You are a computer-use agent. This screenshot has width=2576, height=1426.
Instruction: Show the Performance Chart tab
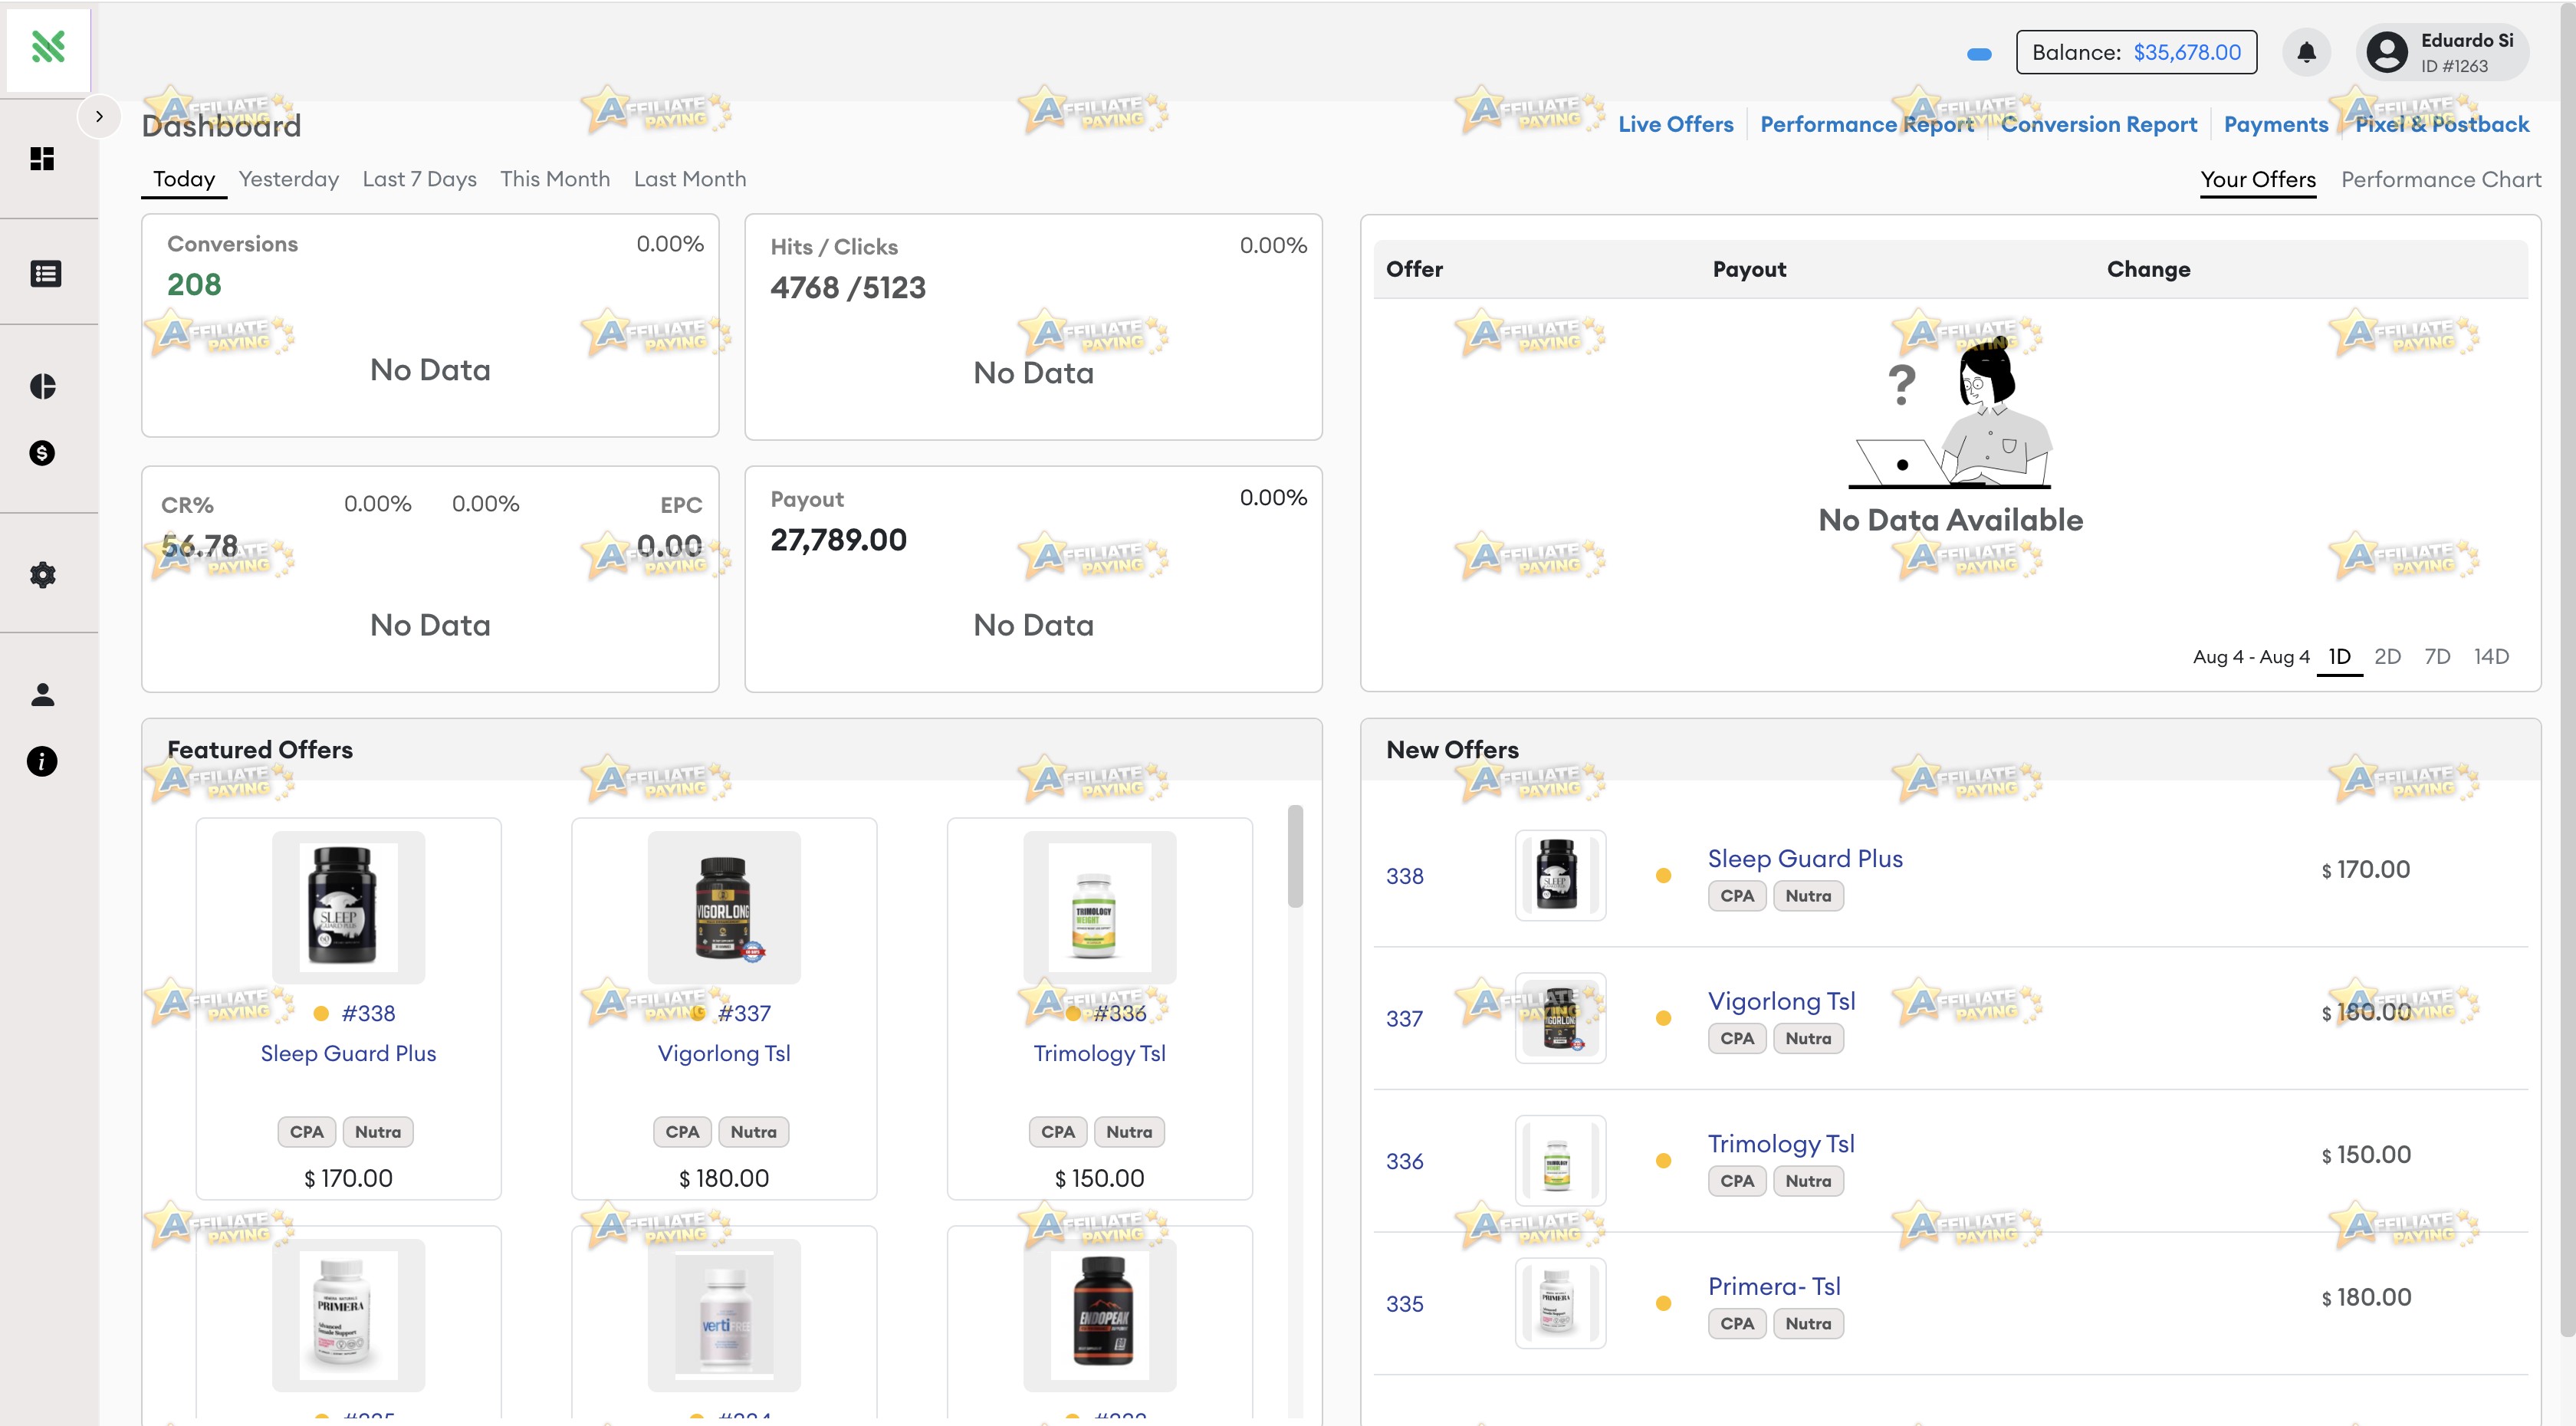(2441, 180)
